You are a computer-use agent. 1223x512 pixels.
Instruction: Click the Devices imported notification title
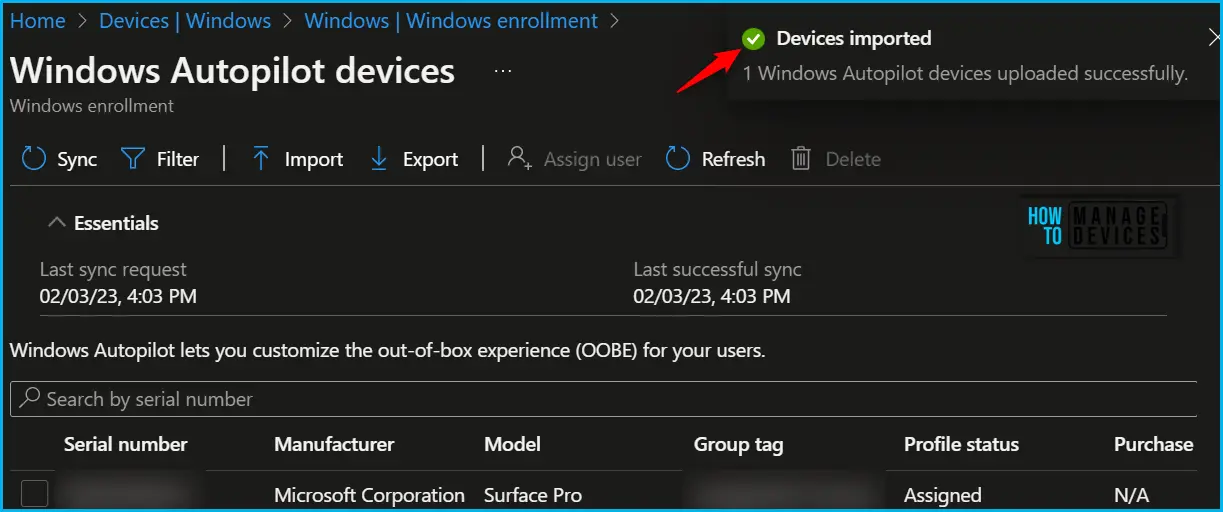point(854,38)
